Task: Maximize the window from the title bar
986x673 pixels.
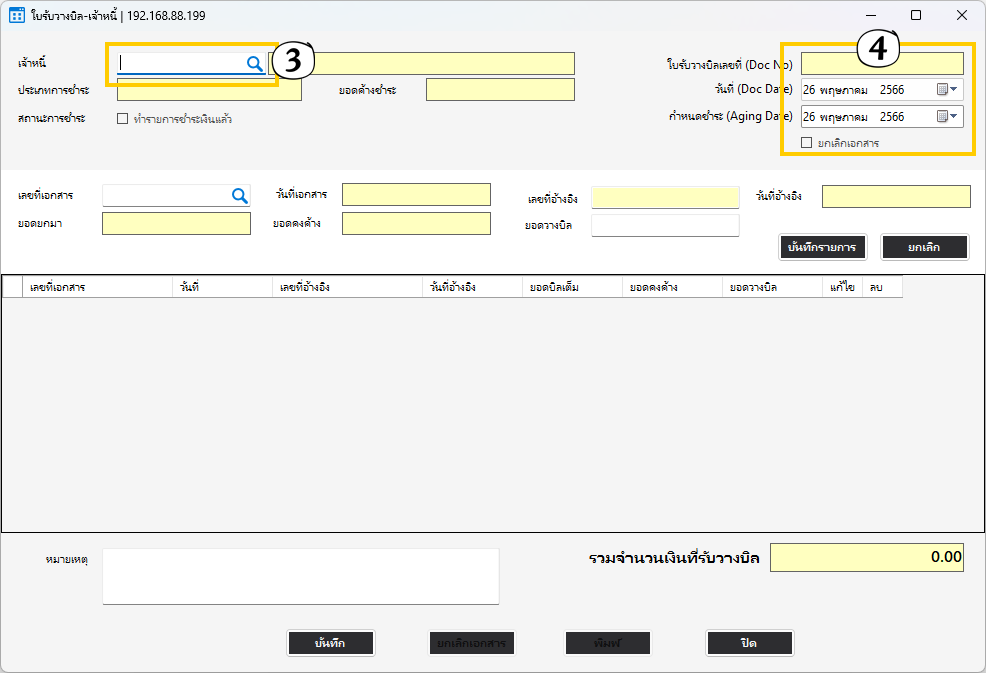Action: point(916,16)
